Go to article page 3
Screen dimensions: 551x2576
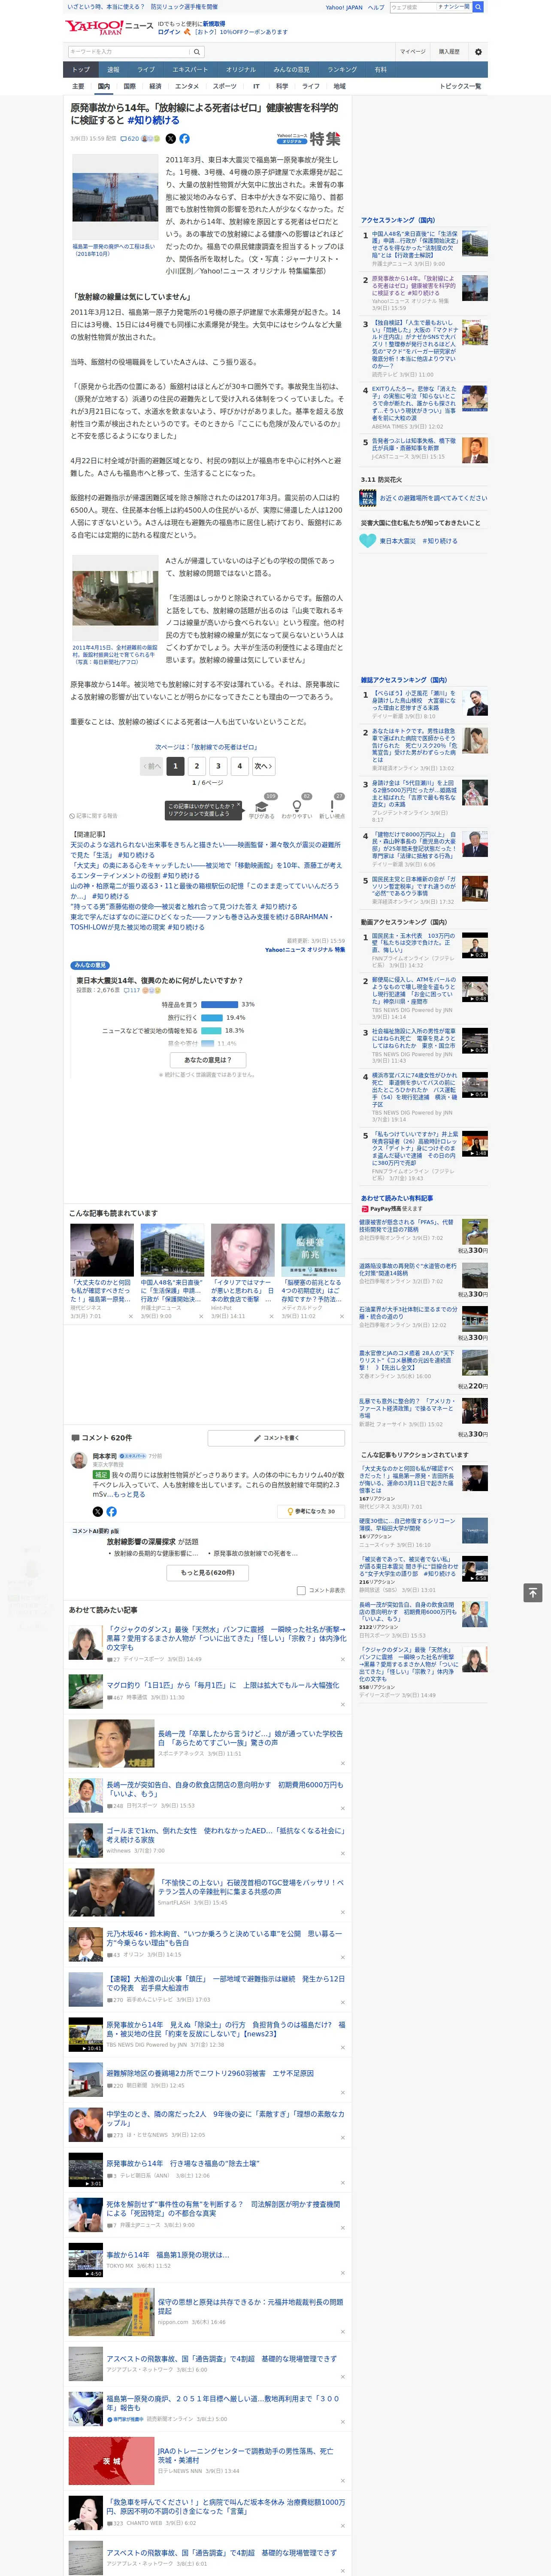click(x=218, y=766)
